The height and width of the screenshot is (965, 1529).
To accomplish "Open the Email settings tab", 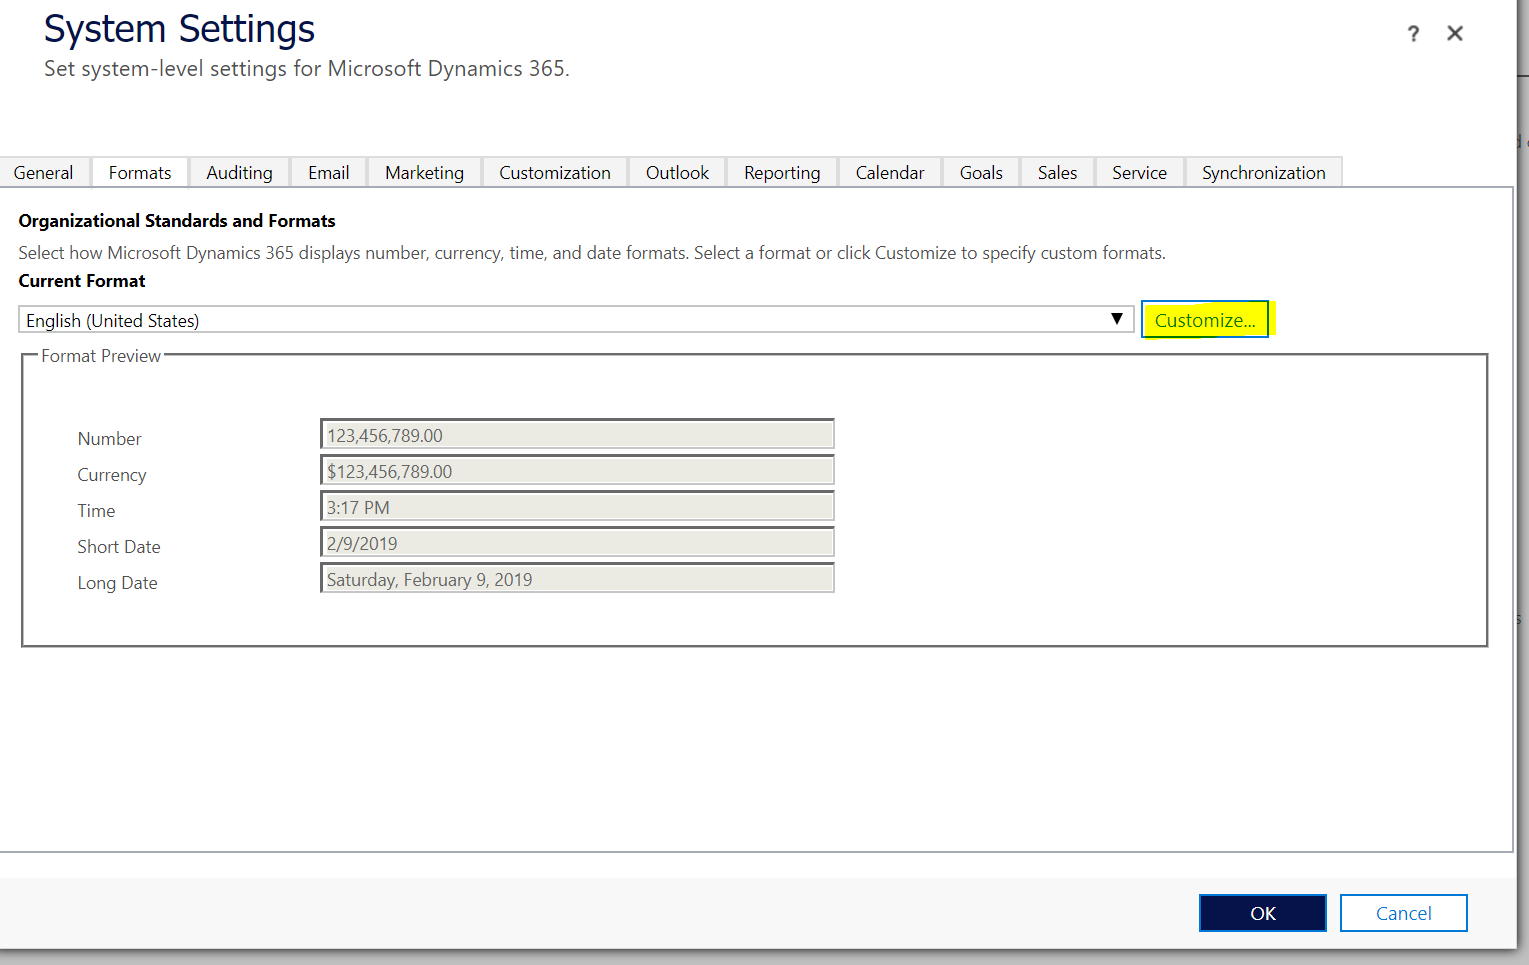I will (x=328, y=172).
